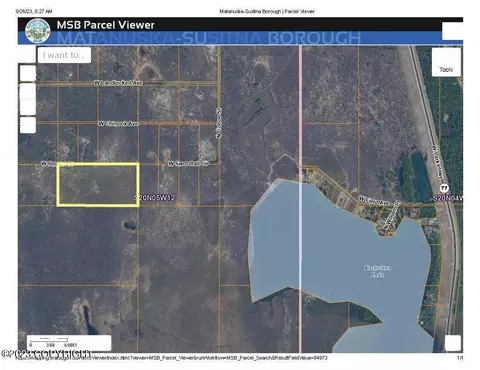Click the S20N05W12 section label
This screenshot has width=480, height=370.
click(x=155, y=198)
